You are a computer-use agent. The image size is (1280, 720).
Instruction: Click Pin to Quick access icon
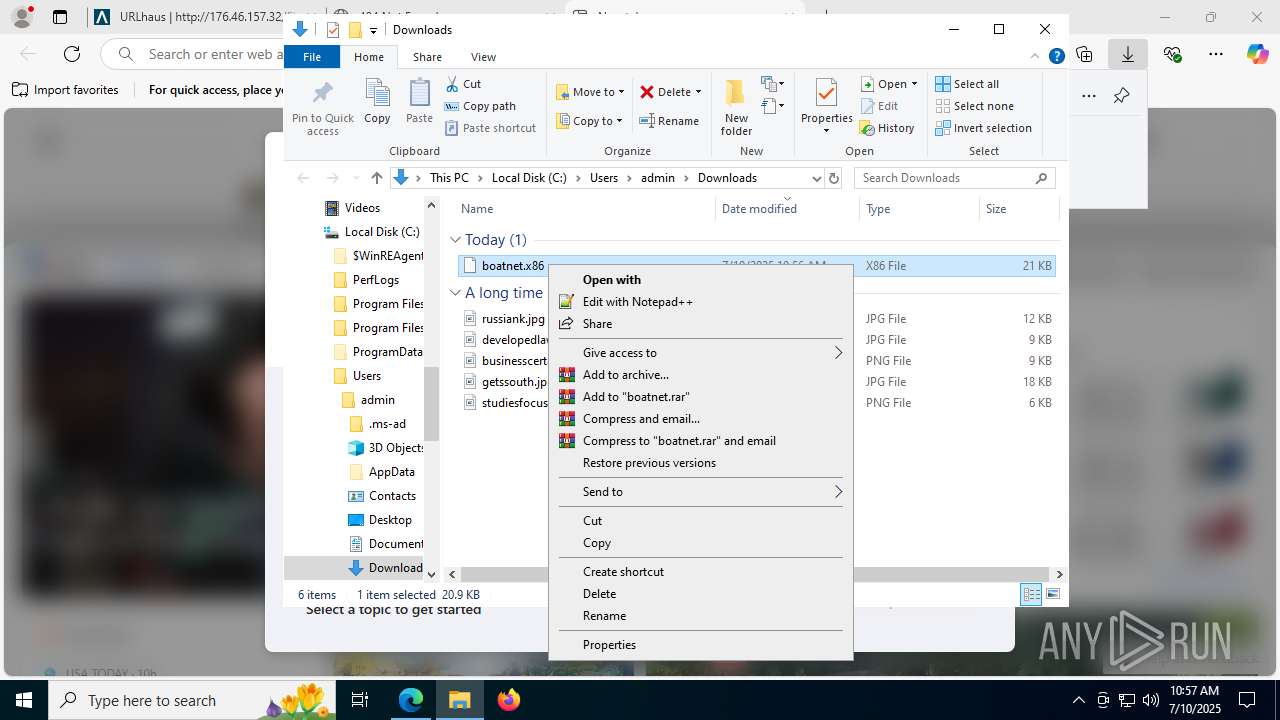click(322, 107)
